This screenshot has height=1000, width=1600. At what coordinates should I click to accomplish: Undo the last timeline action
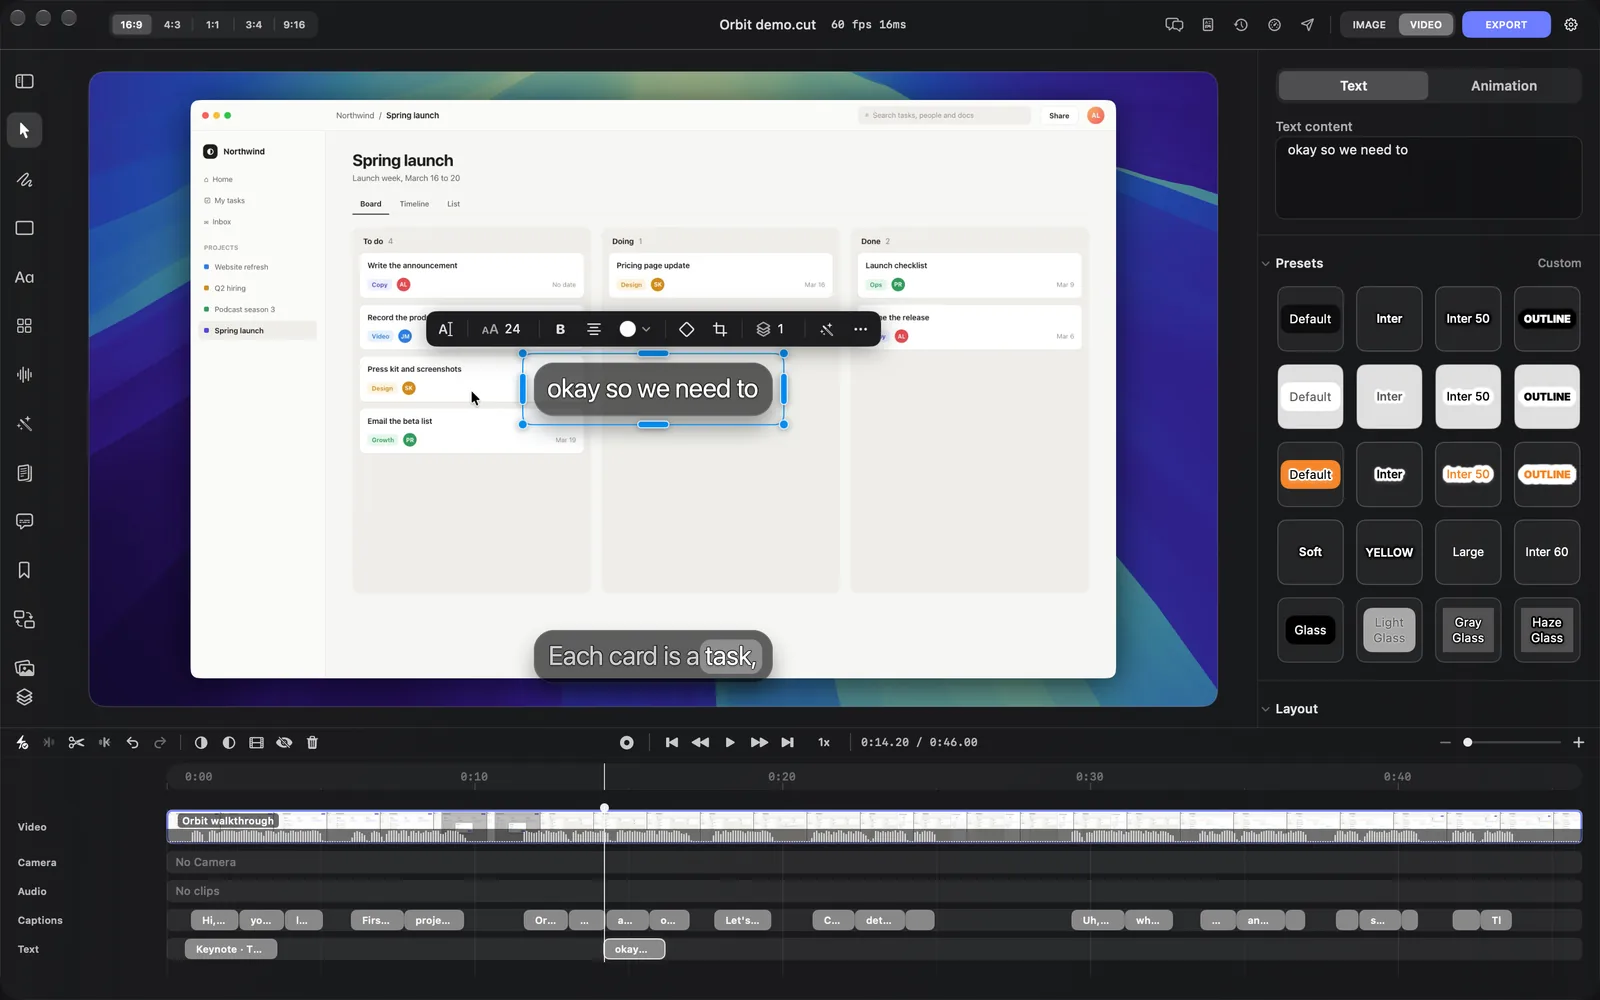coord(132,742)
